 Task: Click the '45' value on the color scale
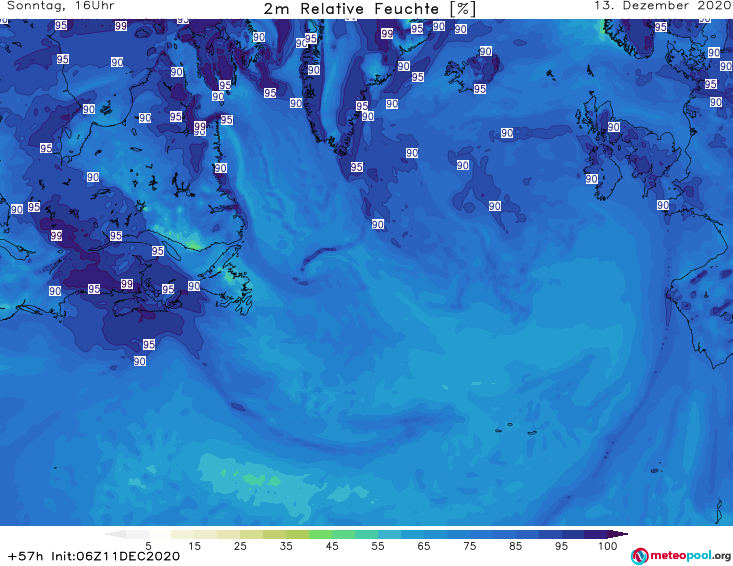pyautogui.click(x=332, y=546)
